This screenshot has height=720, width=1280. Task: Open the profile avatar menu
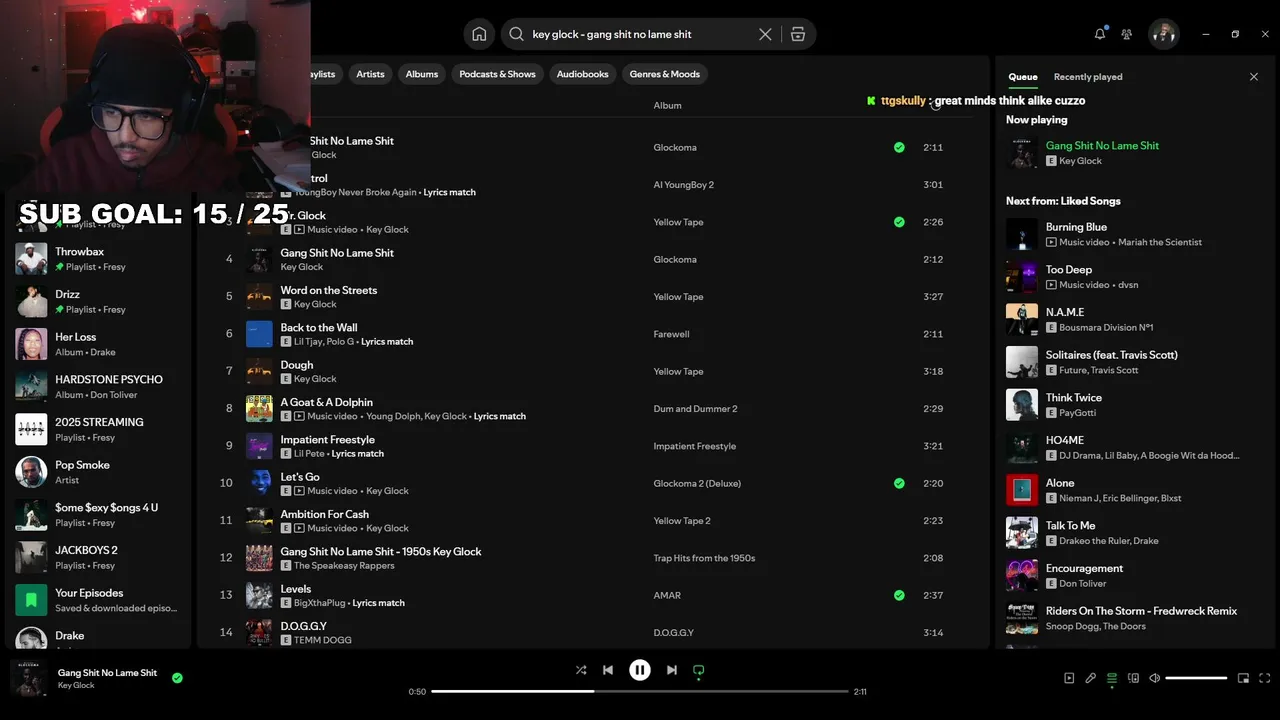[x=1164, y=34]
